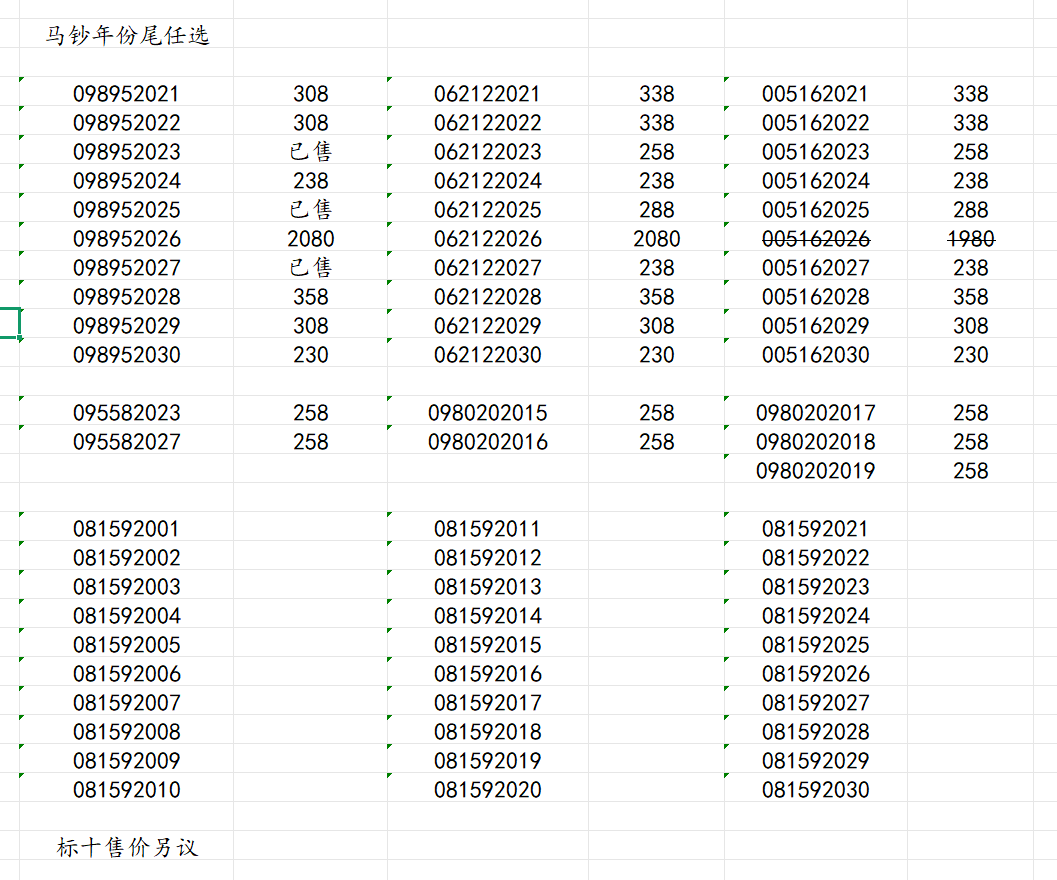This screenshot has height=880, width=1057.
Task: Select the green-outlined active cell at left edge
Action: [9, 324]
